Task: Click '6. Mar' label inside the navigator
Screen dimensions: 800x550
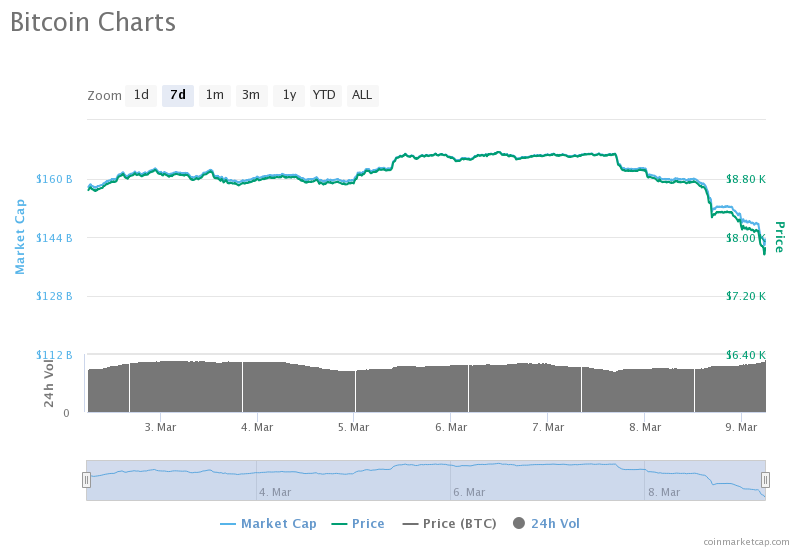Action: tap(469, 492)
